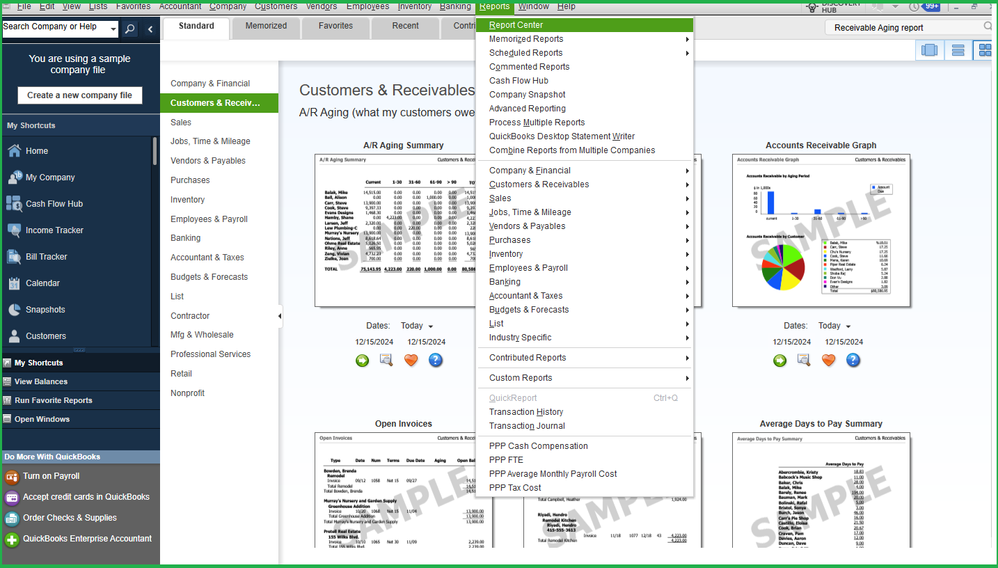The height and width of the screenshot is (568, 998).
Task: Select Vendors & Payables report category
Action: pyautogui.click(x=208, y=161)
